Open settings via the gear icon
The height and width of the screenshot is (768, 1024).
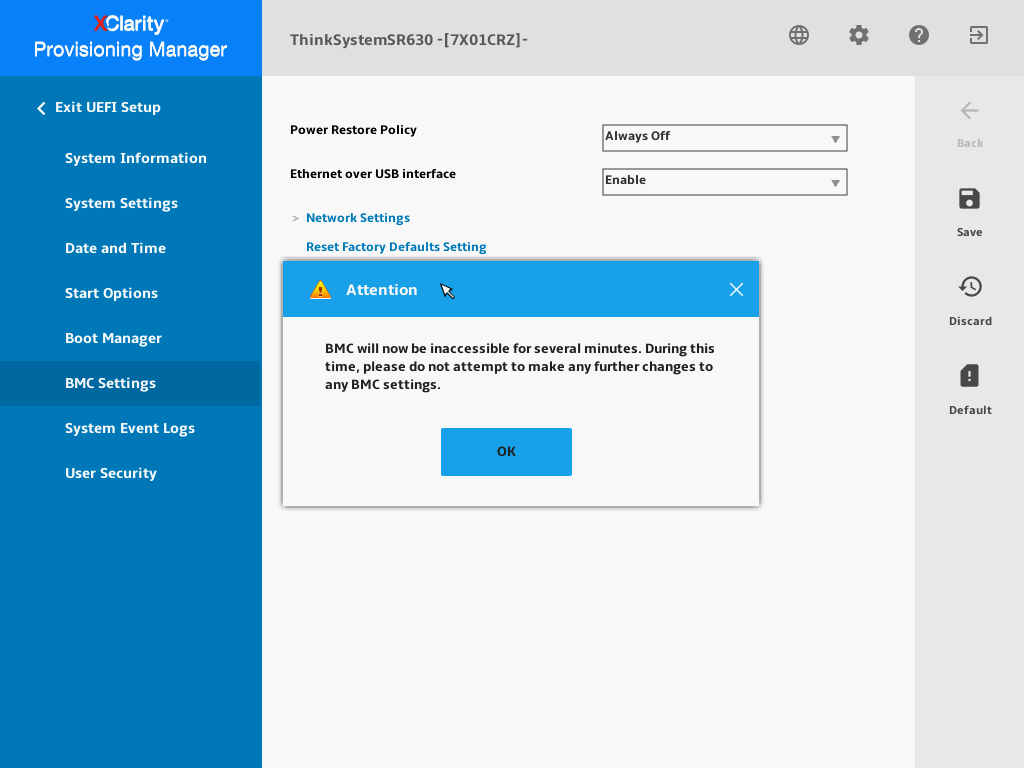[x=859, y=35]
